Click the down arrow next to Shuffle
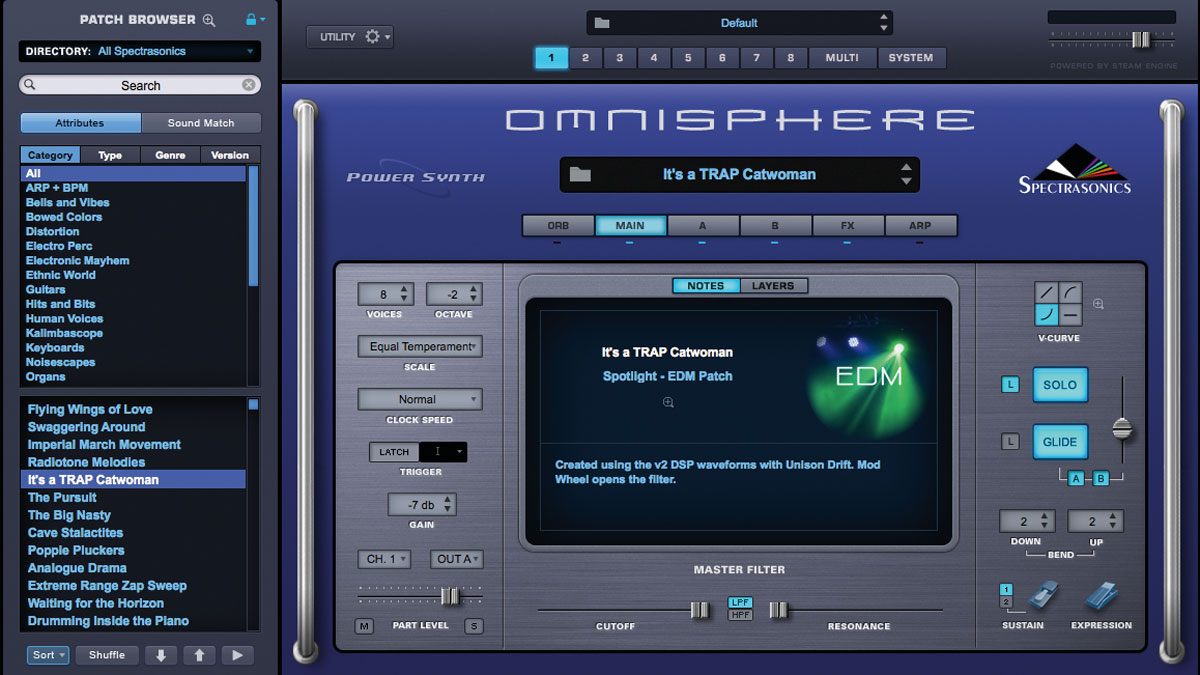Screen dimensions: 1200x675 pos(161,655)
